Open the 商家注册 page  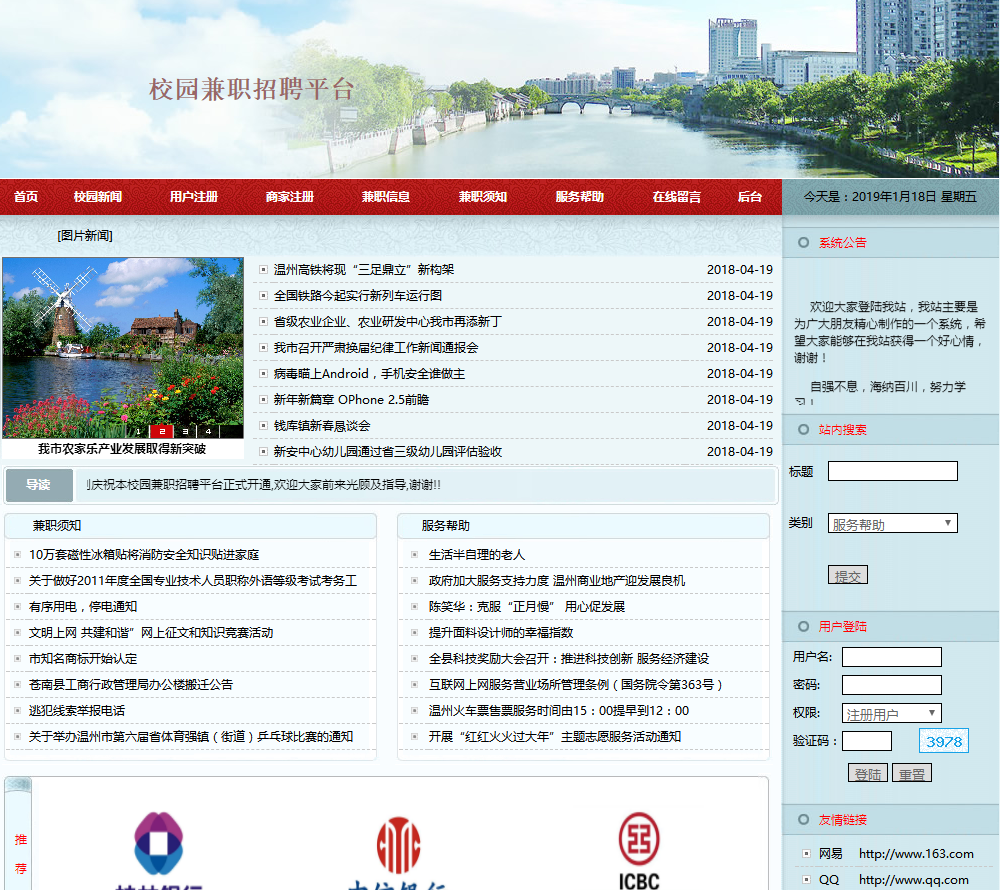[x=290, y=196]
